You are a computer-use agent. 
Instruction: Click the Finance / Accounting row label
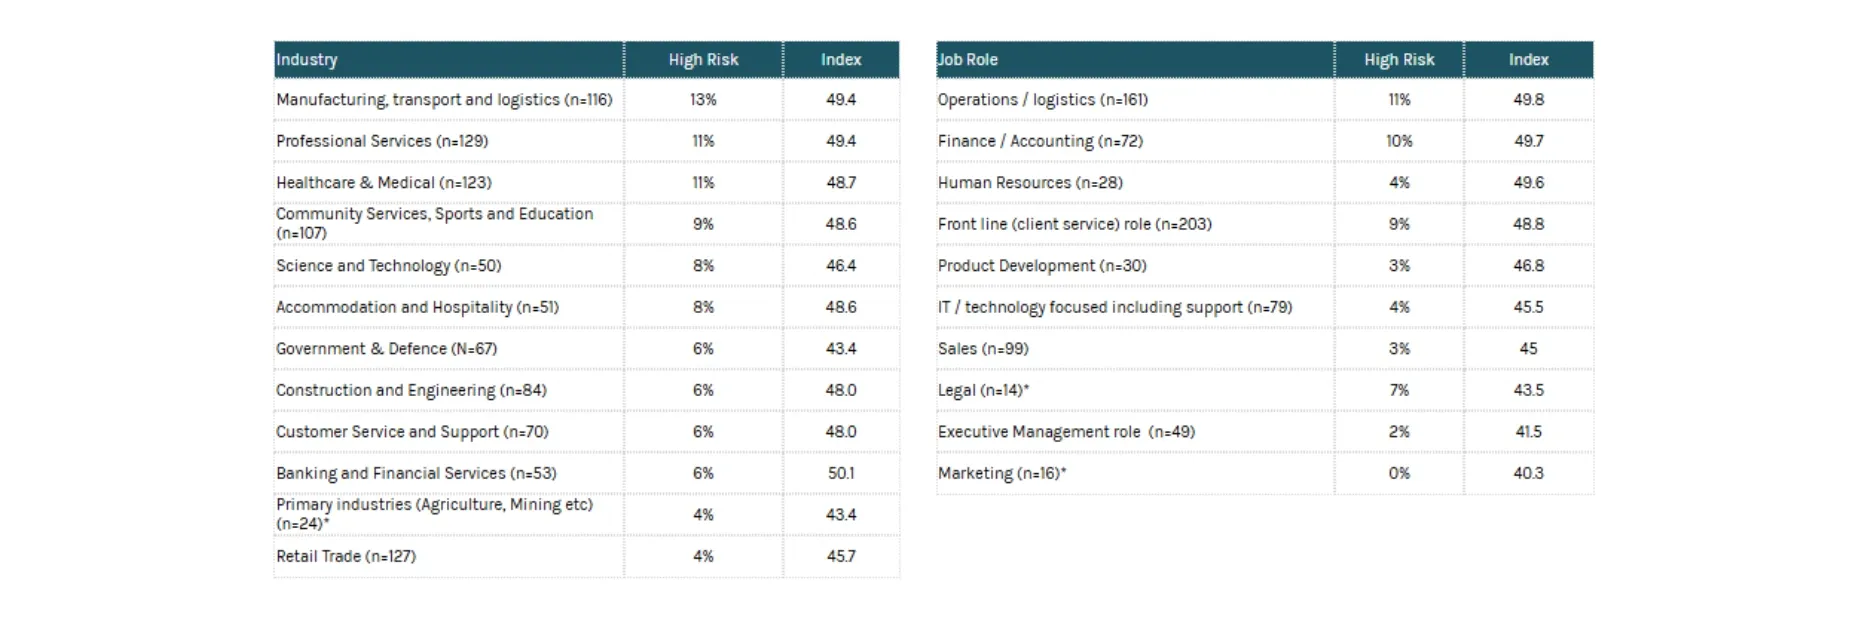(x=1040, y=141)
